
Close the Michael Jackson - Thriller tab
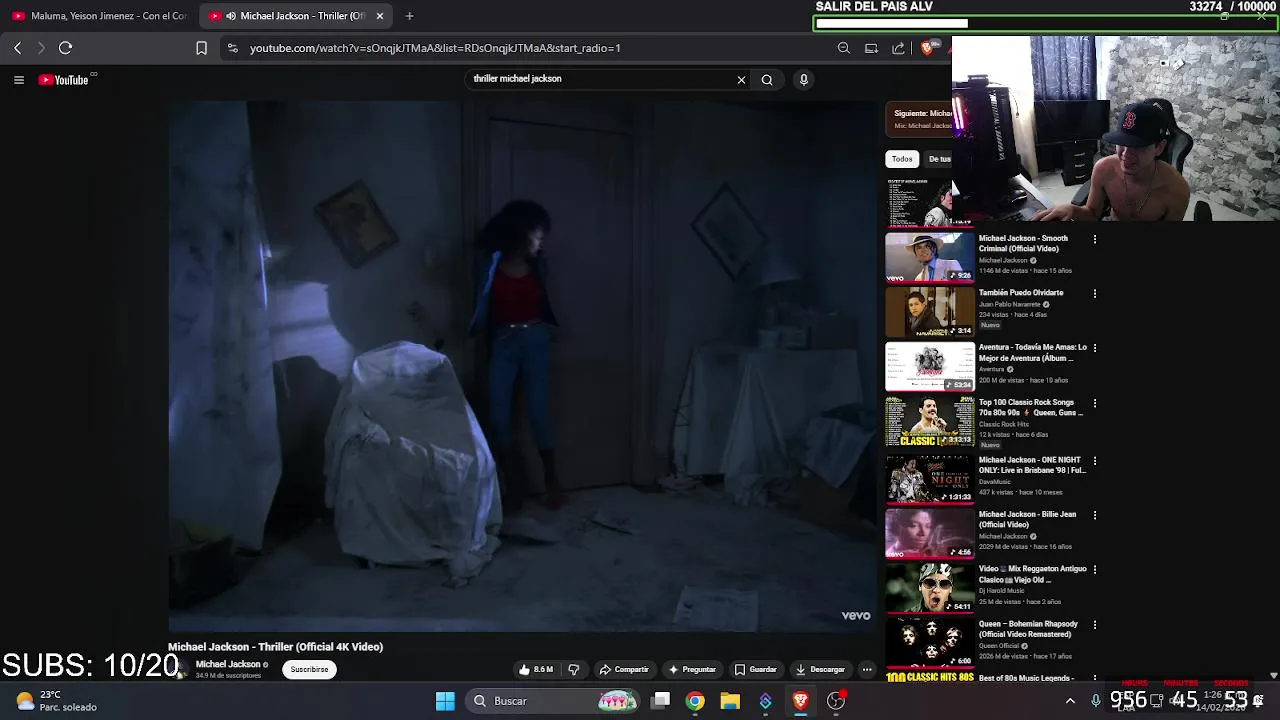380,16
